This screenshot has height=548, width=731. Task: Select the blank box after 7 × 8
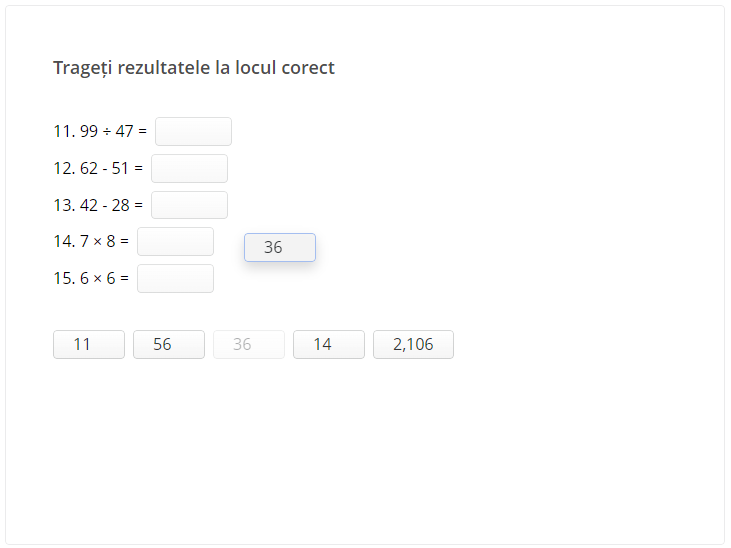(175, 241)
